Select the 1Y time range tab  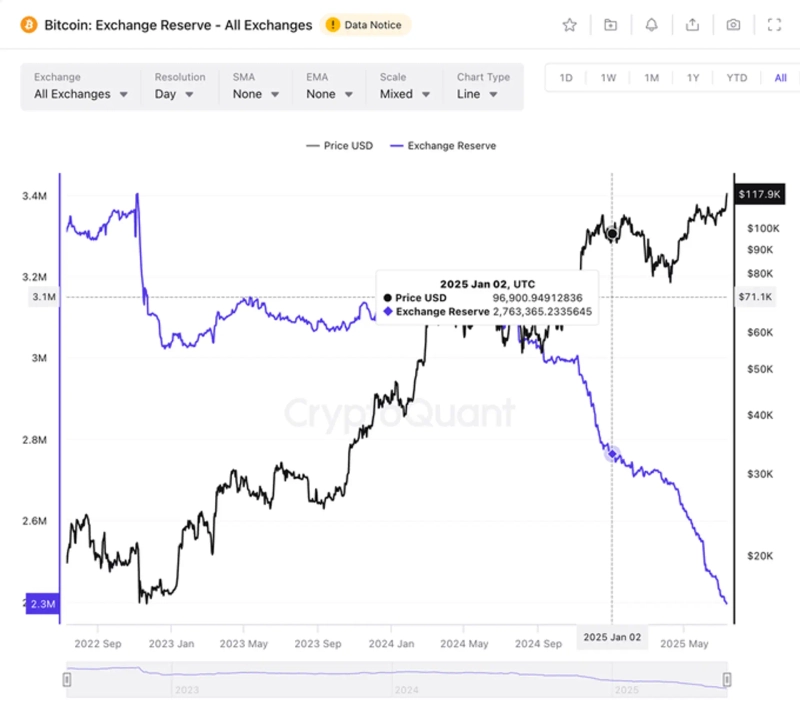(x=693, y=78)
